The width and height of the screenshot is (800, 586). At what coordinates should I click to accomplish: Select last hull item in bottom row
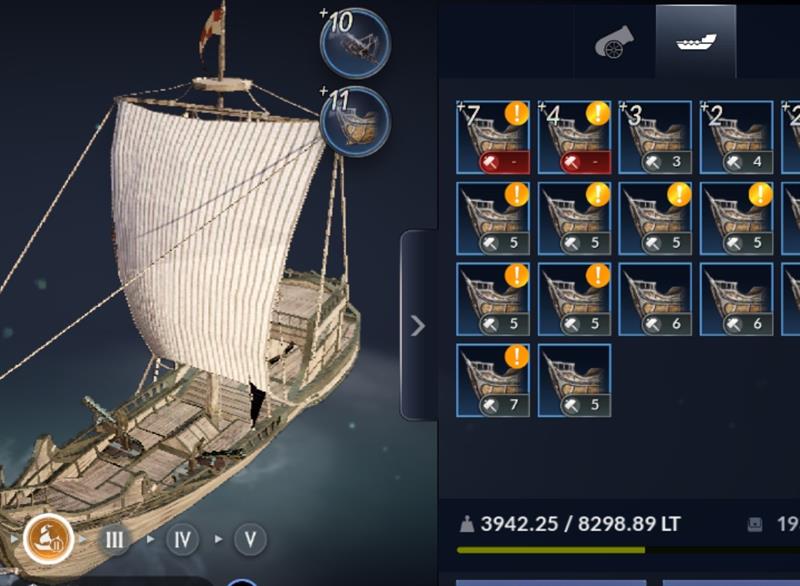pos(574,380)
